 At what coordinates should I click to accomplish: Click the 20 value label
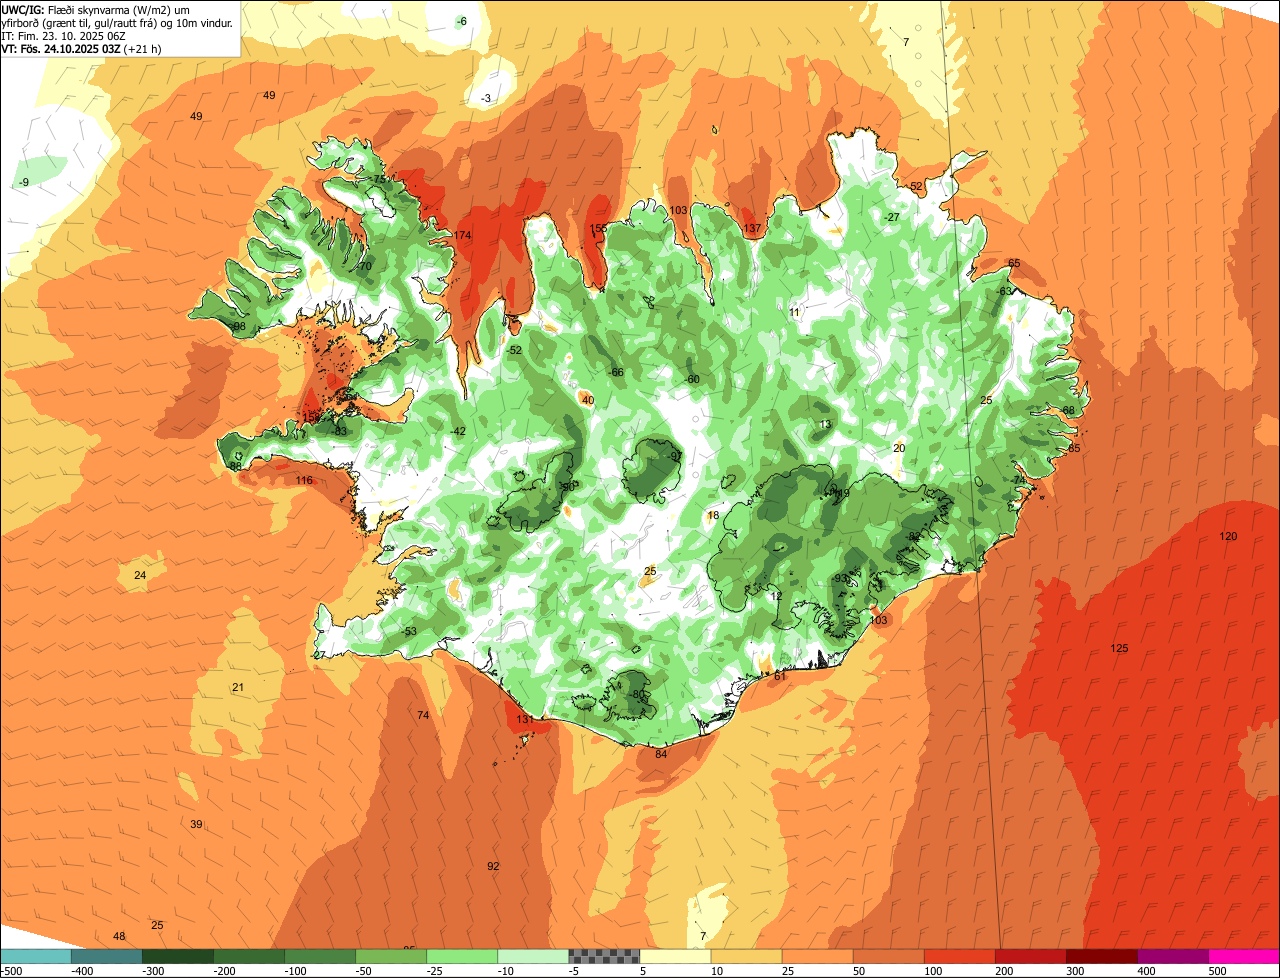(899, 448)
